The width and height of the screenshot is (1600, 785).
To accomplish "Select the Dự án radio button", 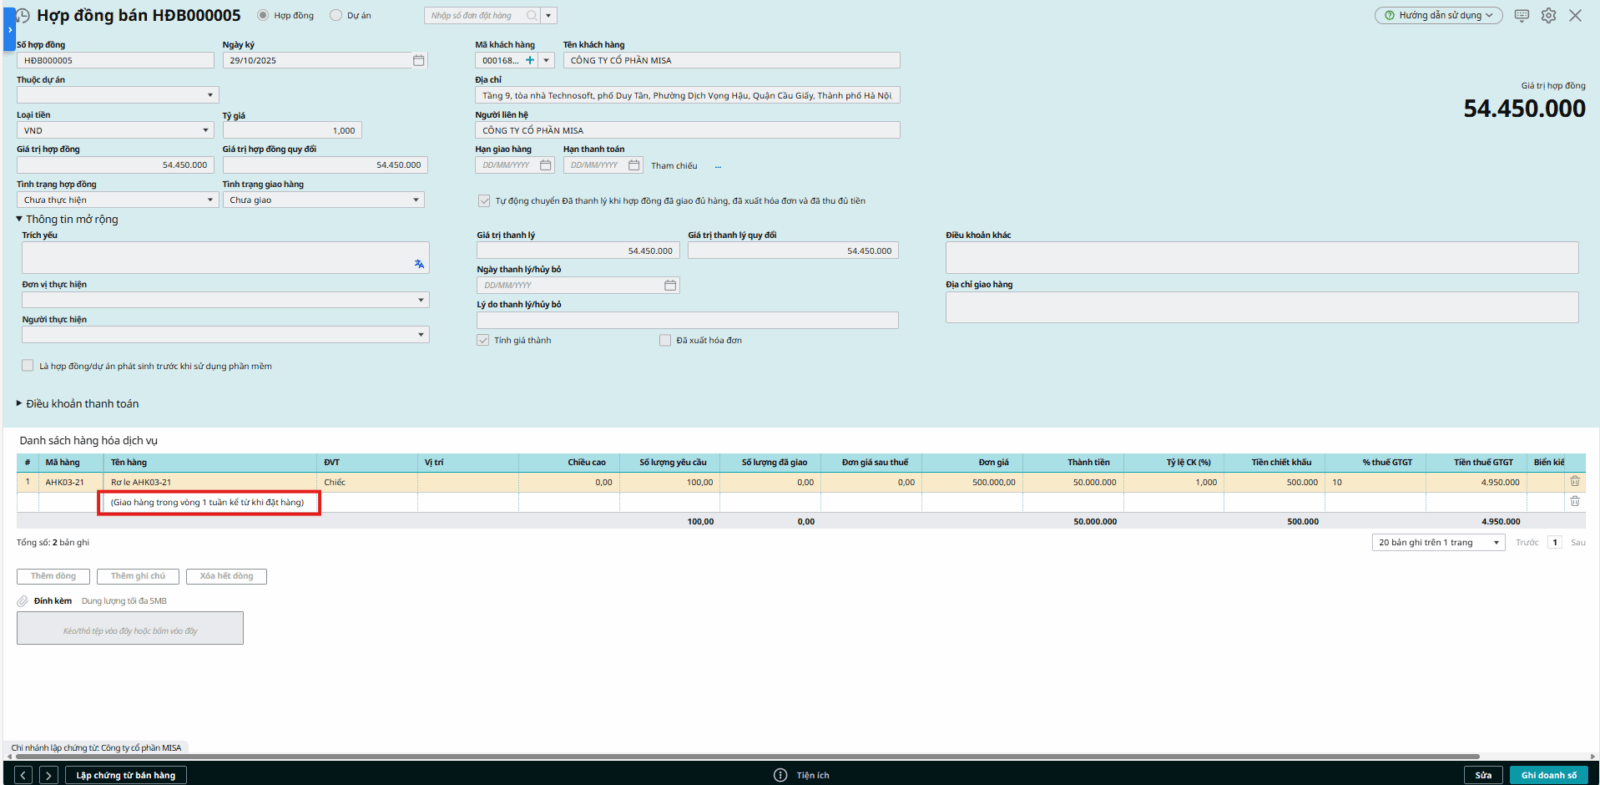I will click(336, 16).
